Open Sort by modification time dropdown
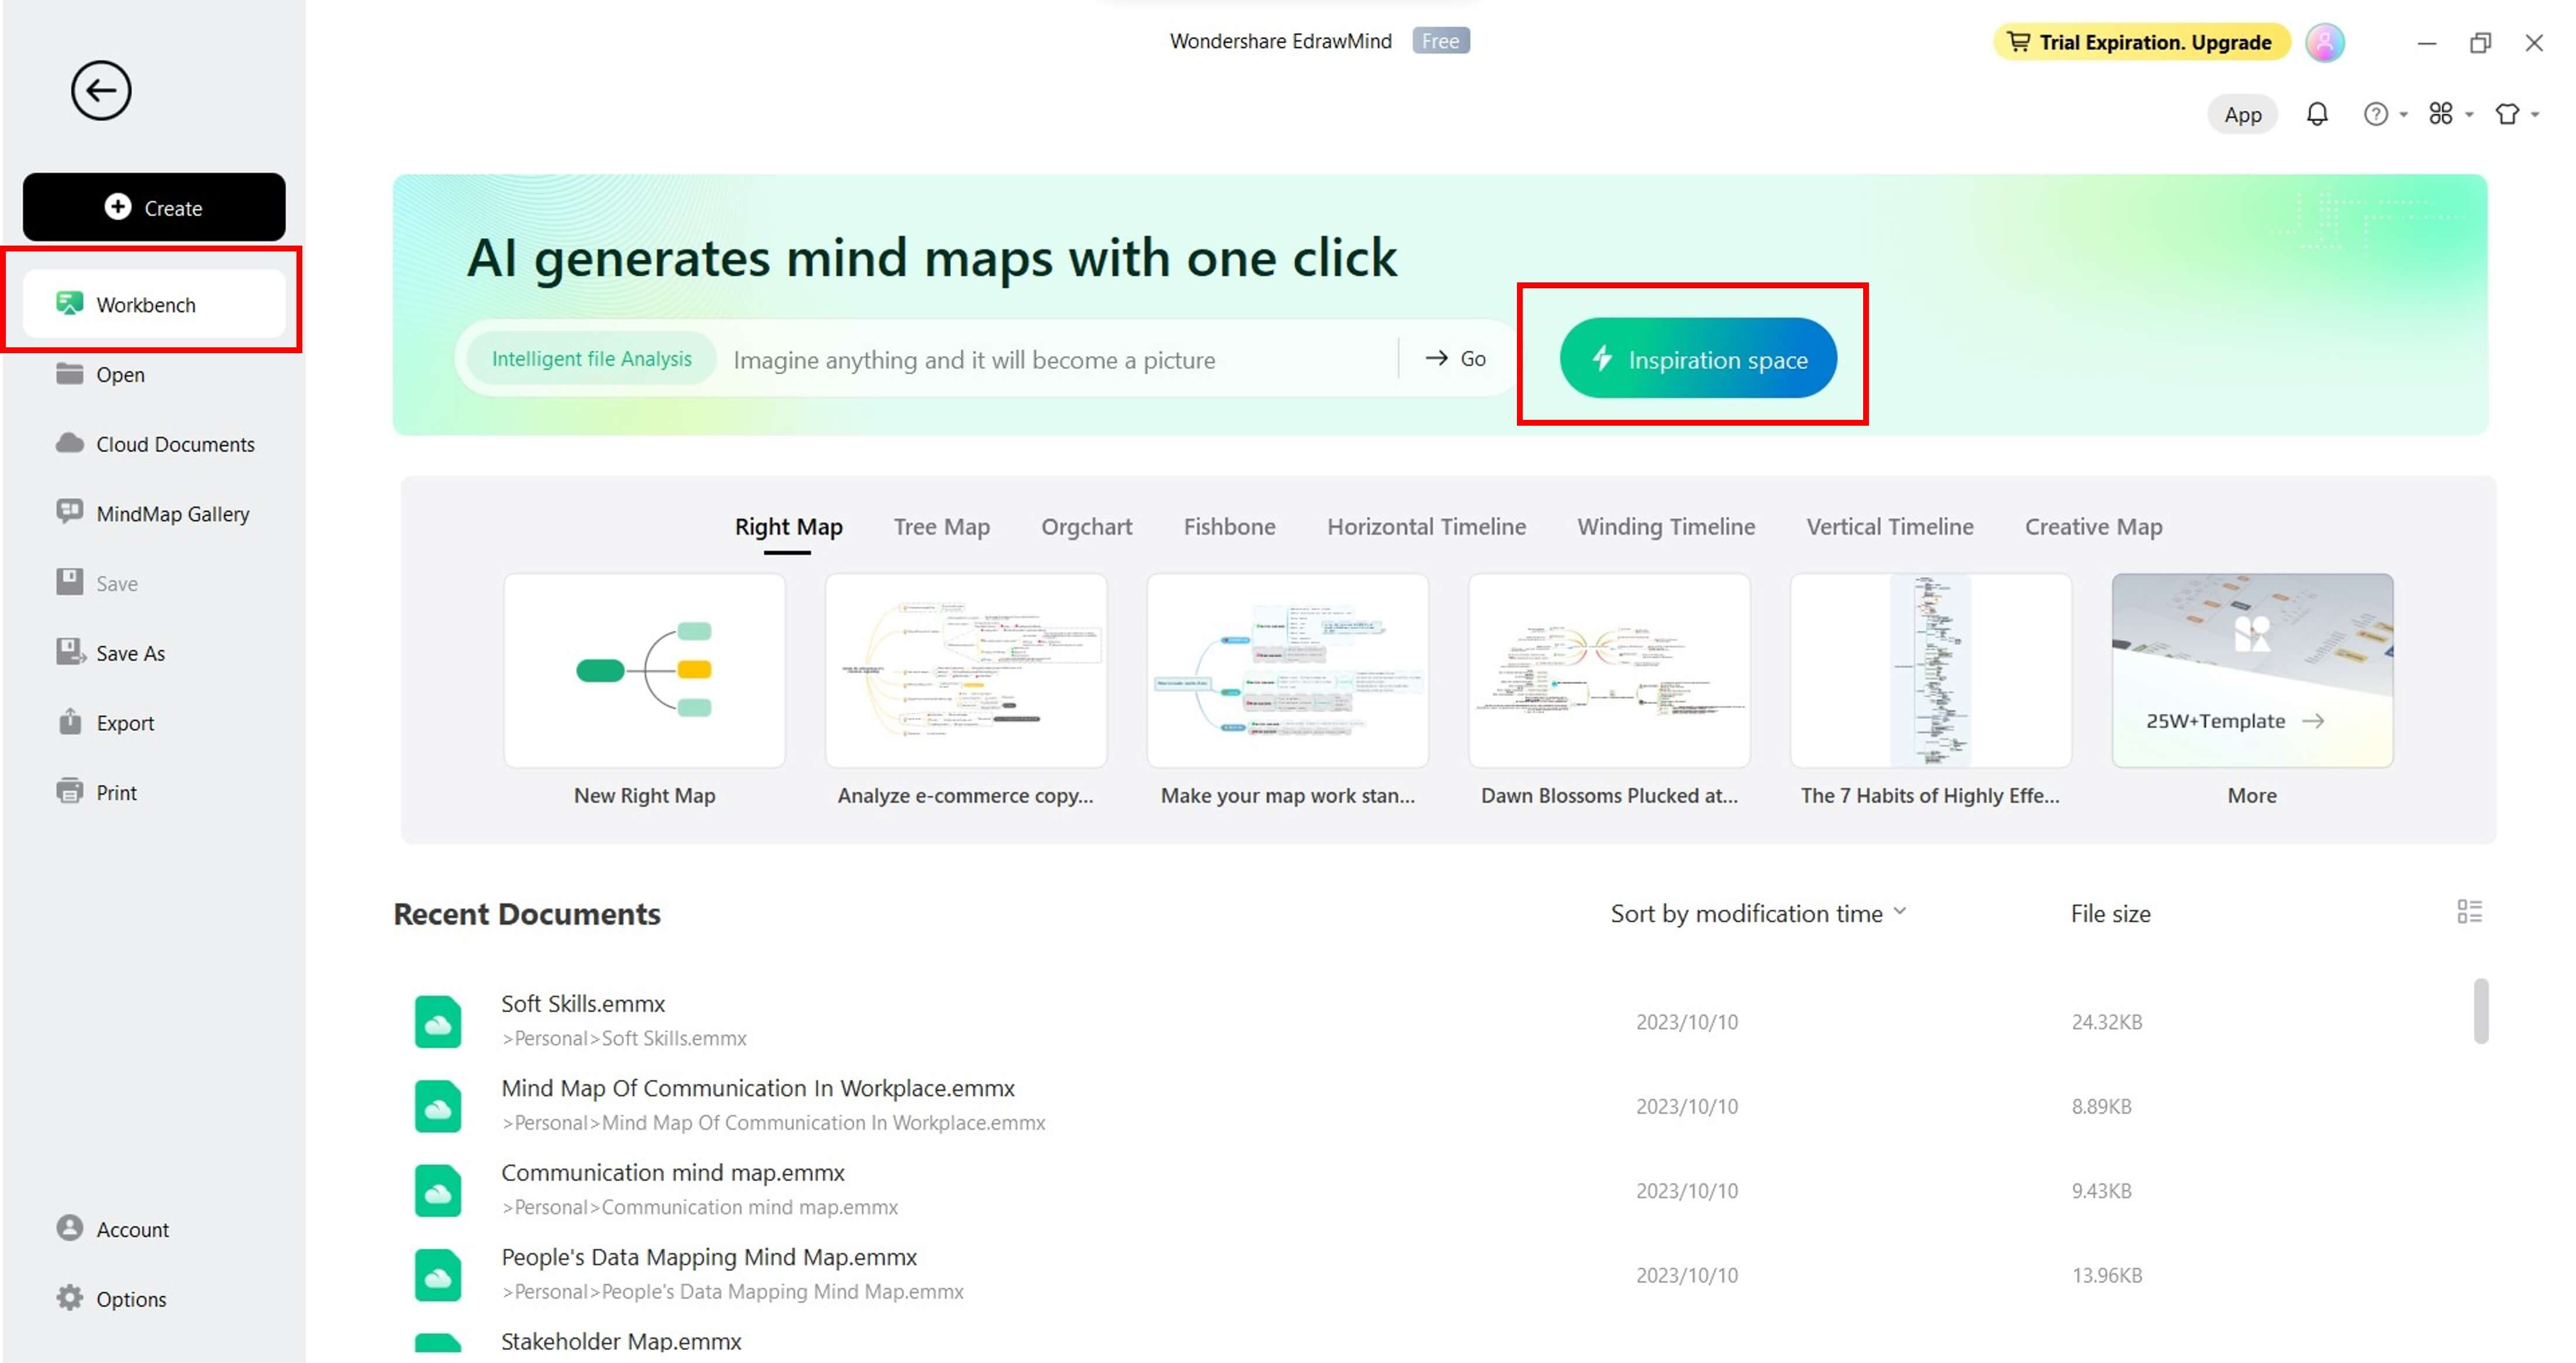Screen dimensions: 2576x1363 [x=1758, y=913]
